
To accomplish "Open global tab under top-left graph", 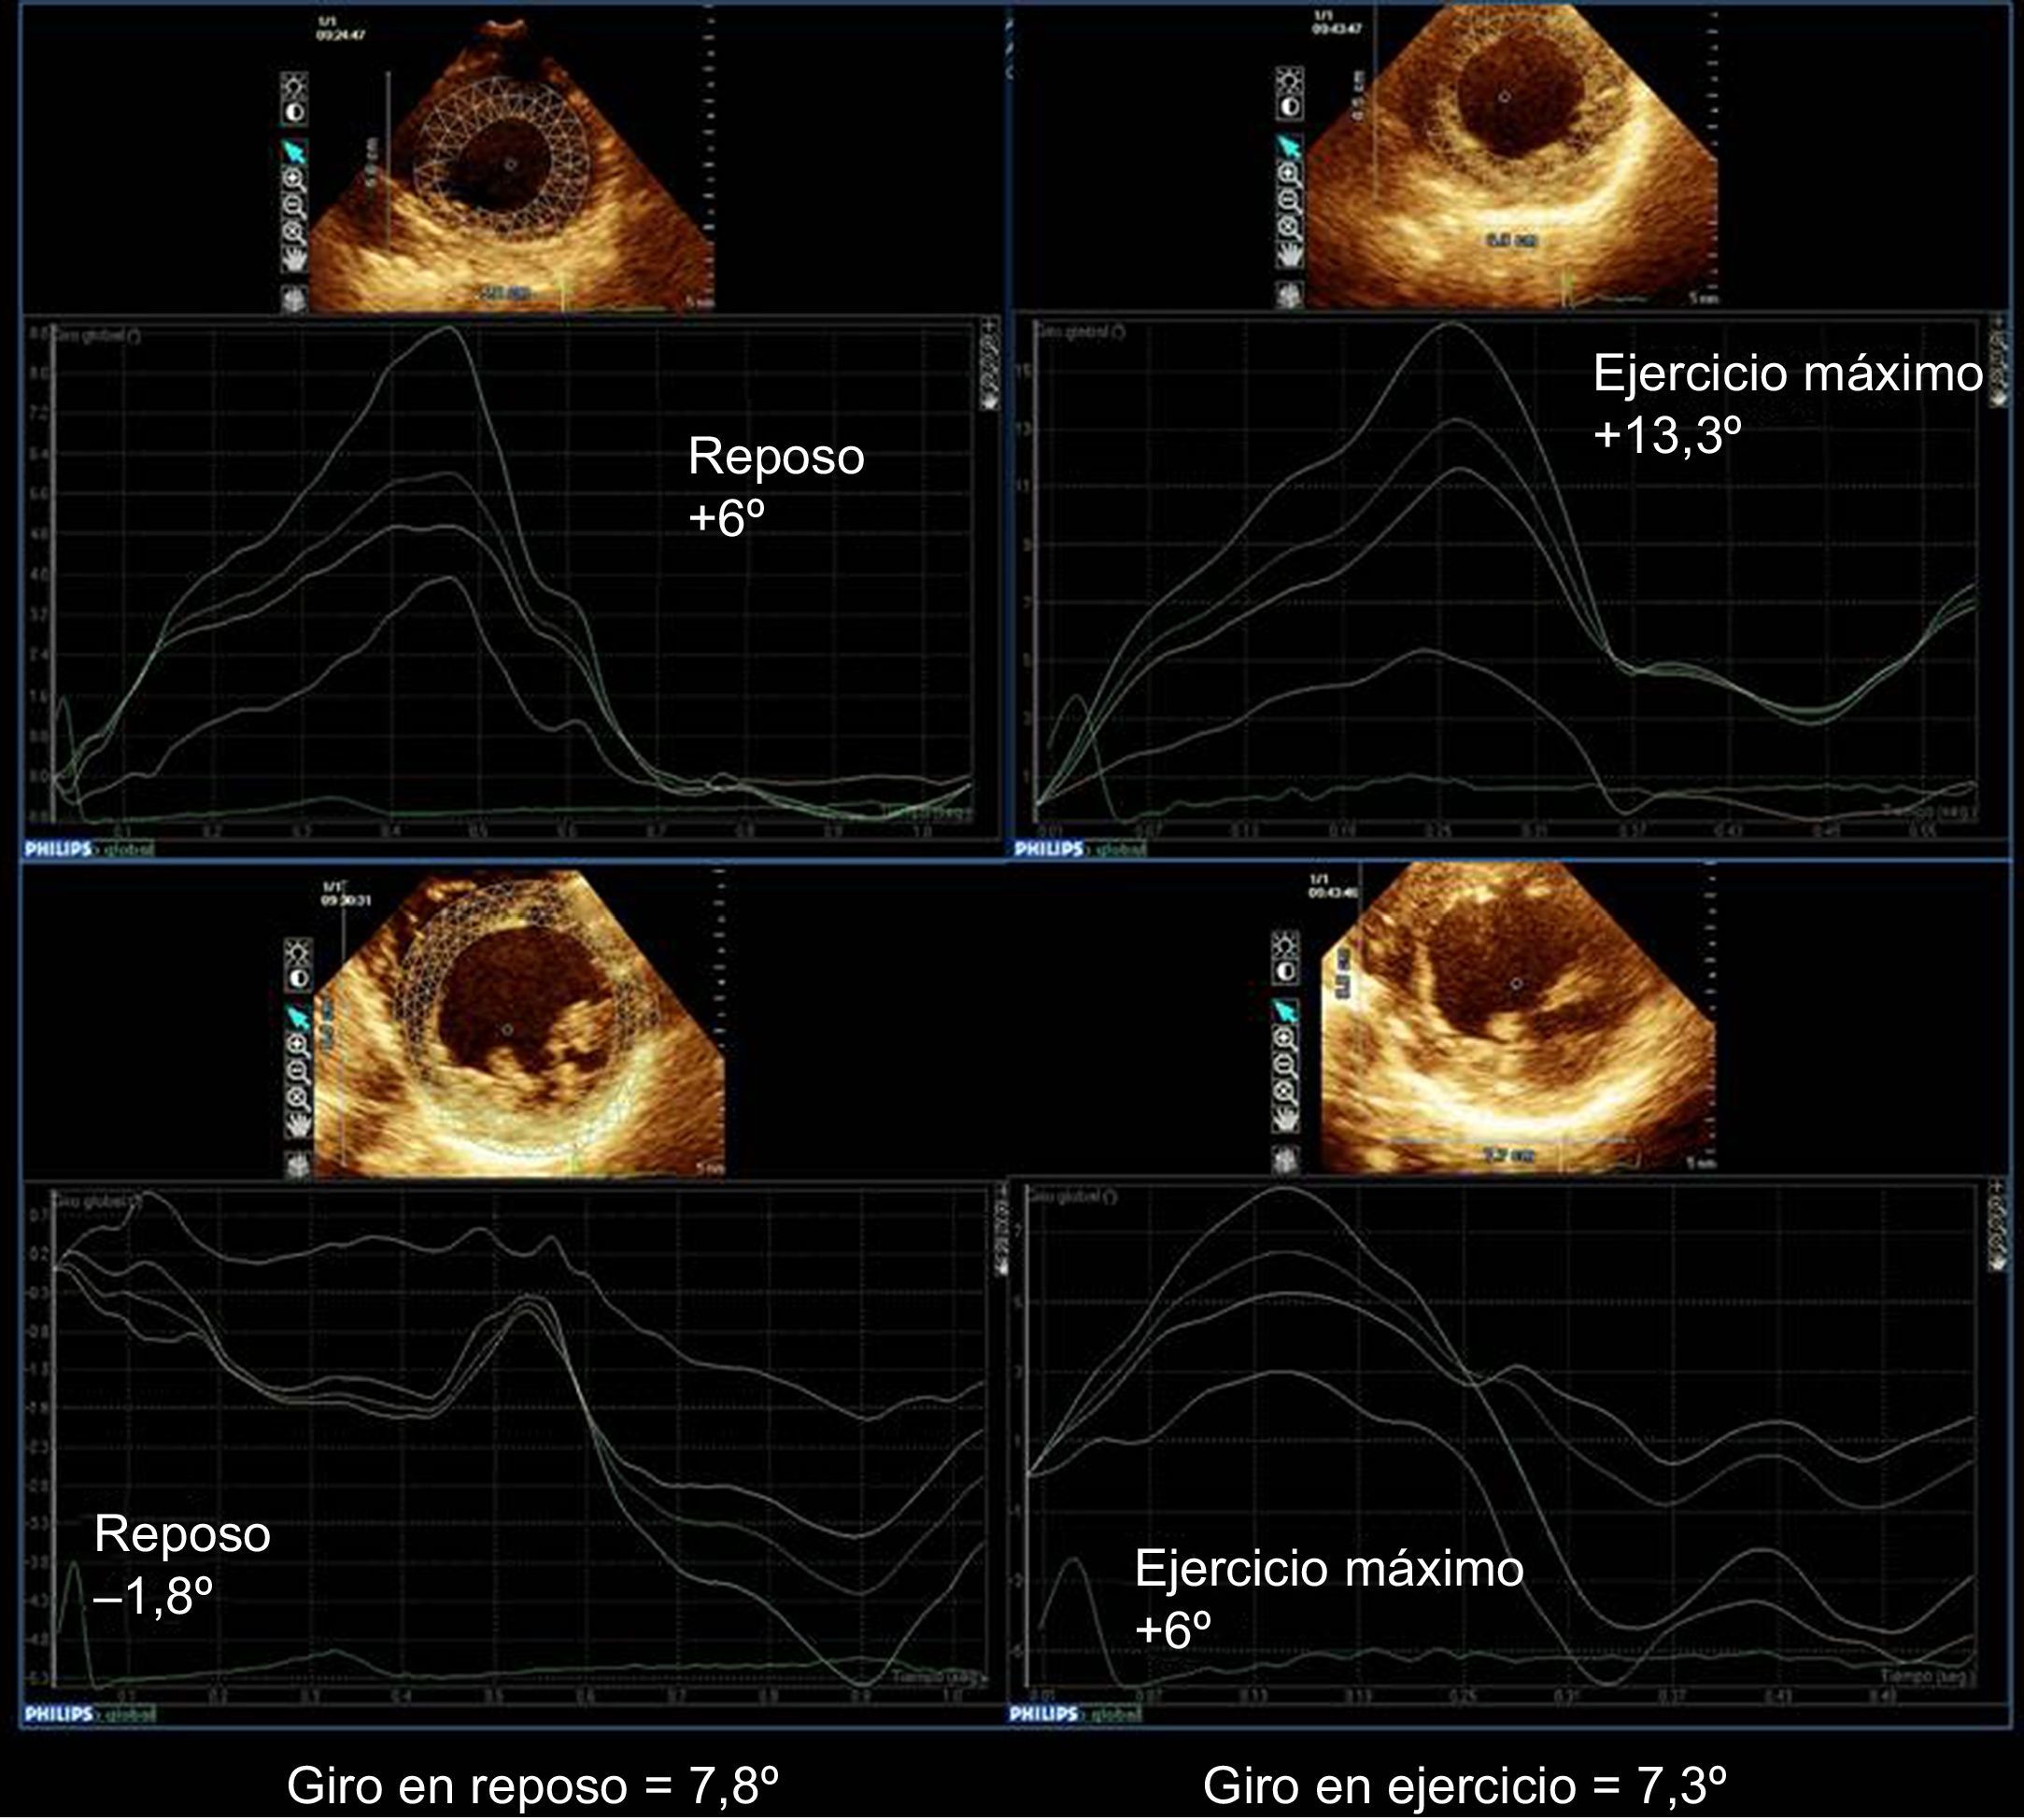I will (x=126, y=849).
